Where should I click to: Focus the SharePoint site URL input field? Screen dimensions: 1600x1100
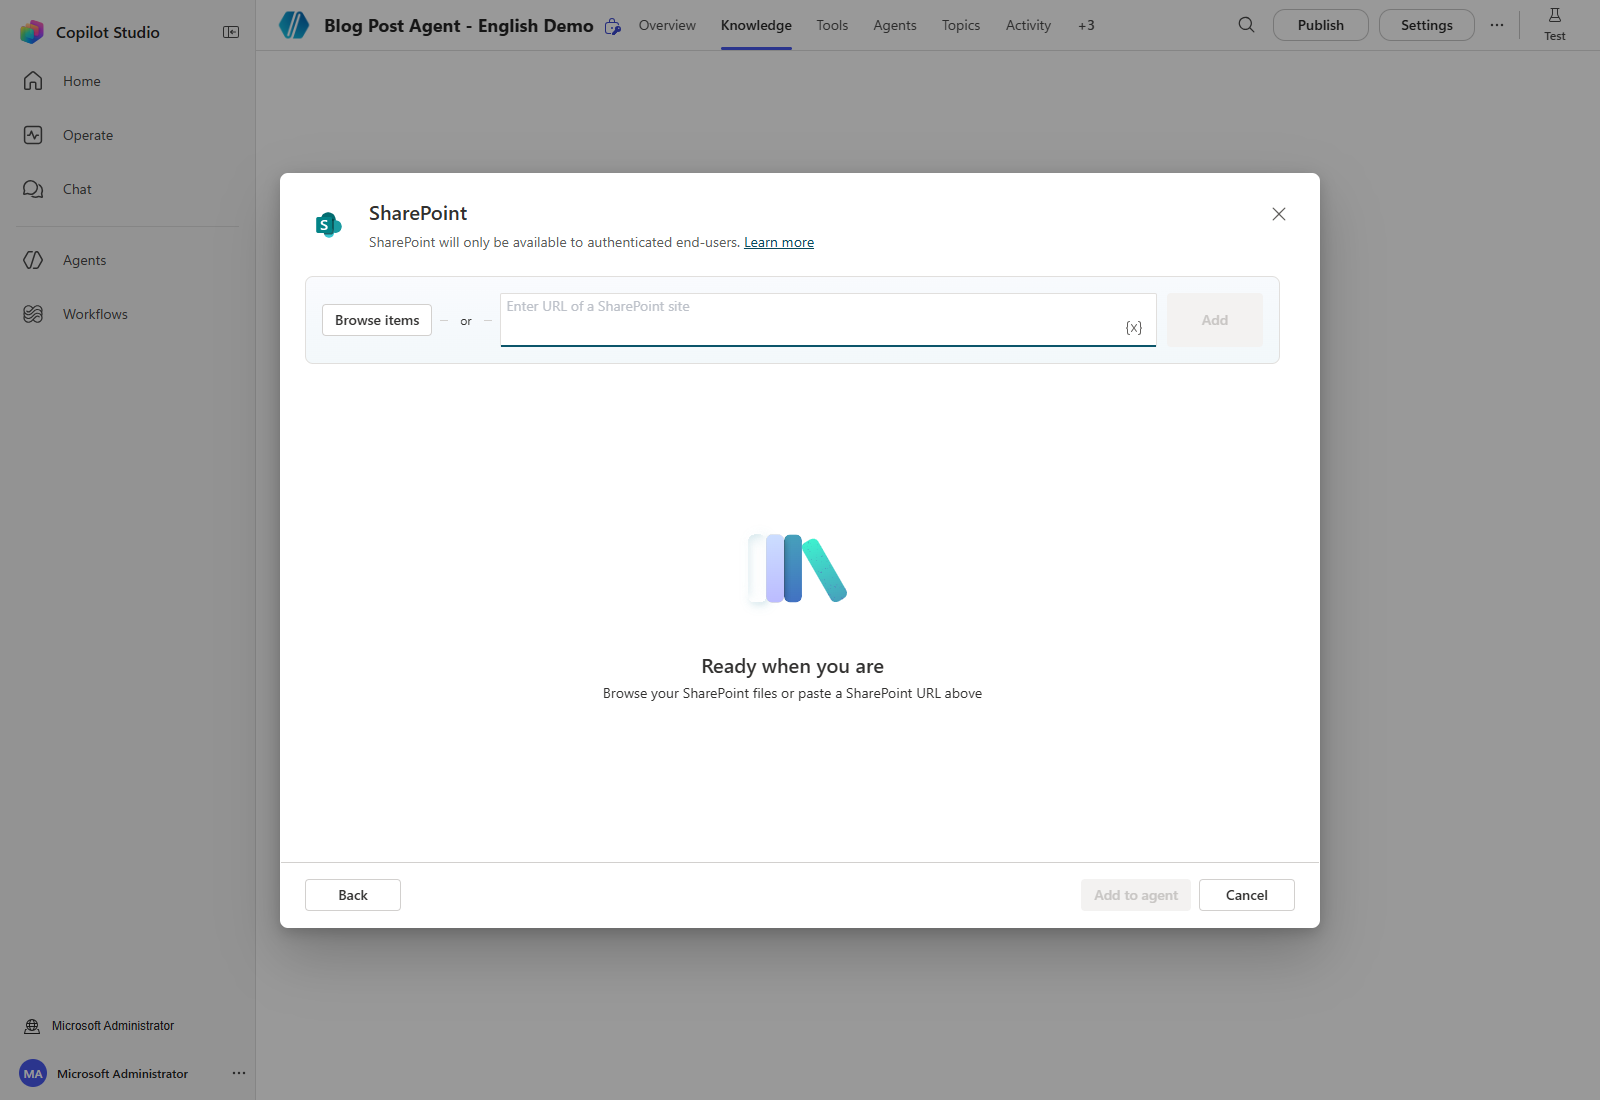point(828,320)
